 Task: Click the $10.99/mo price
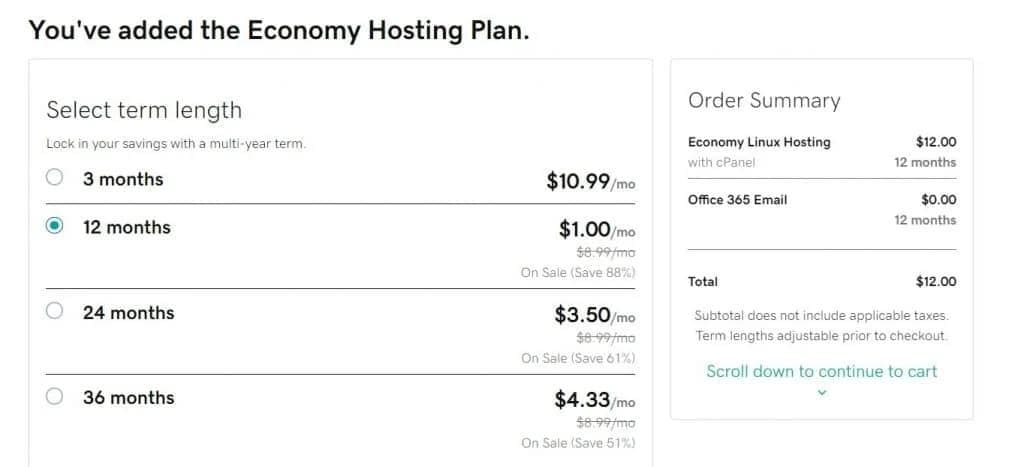coord(590,181)
